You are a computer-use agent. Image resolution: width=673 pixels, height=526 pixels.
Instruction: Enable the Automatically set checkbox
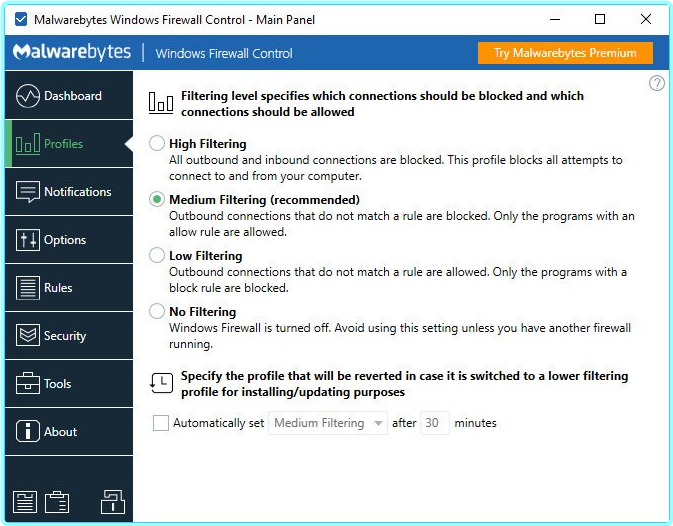tap(161, 423)
